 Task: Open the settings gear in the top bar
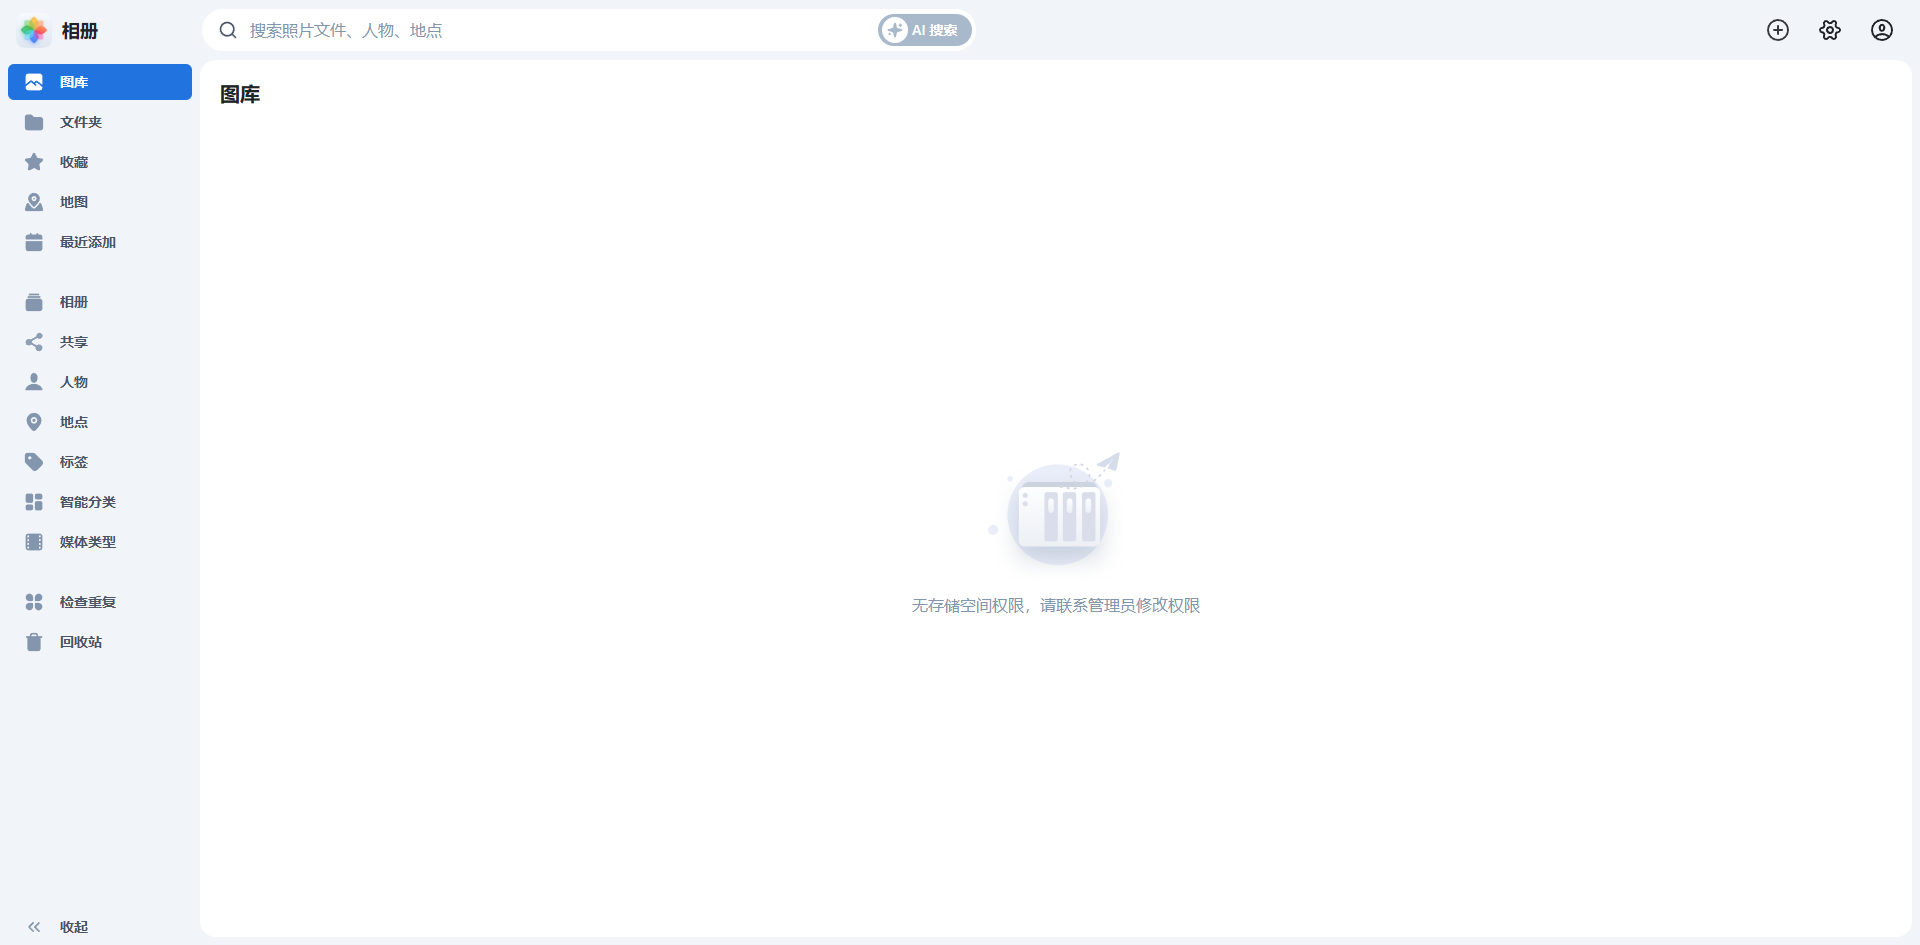click(1830, 30)
